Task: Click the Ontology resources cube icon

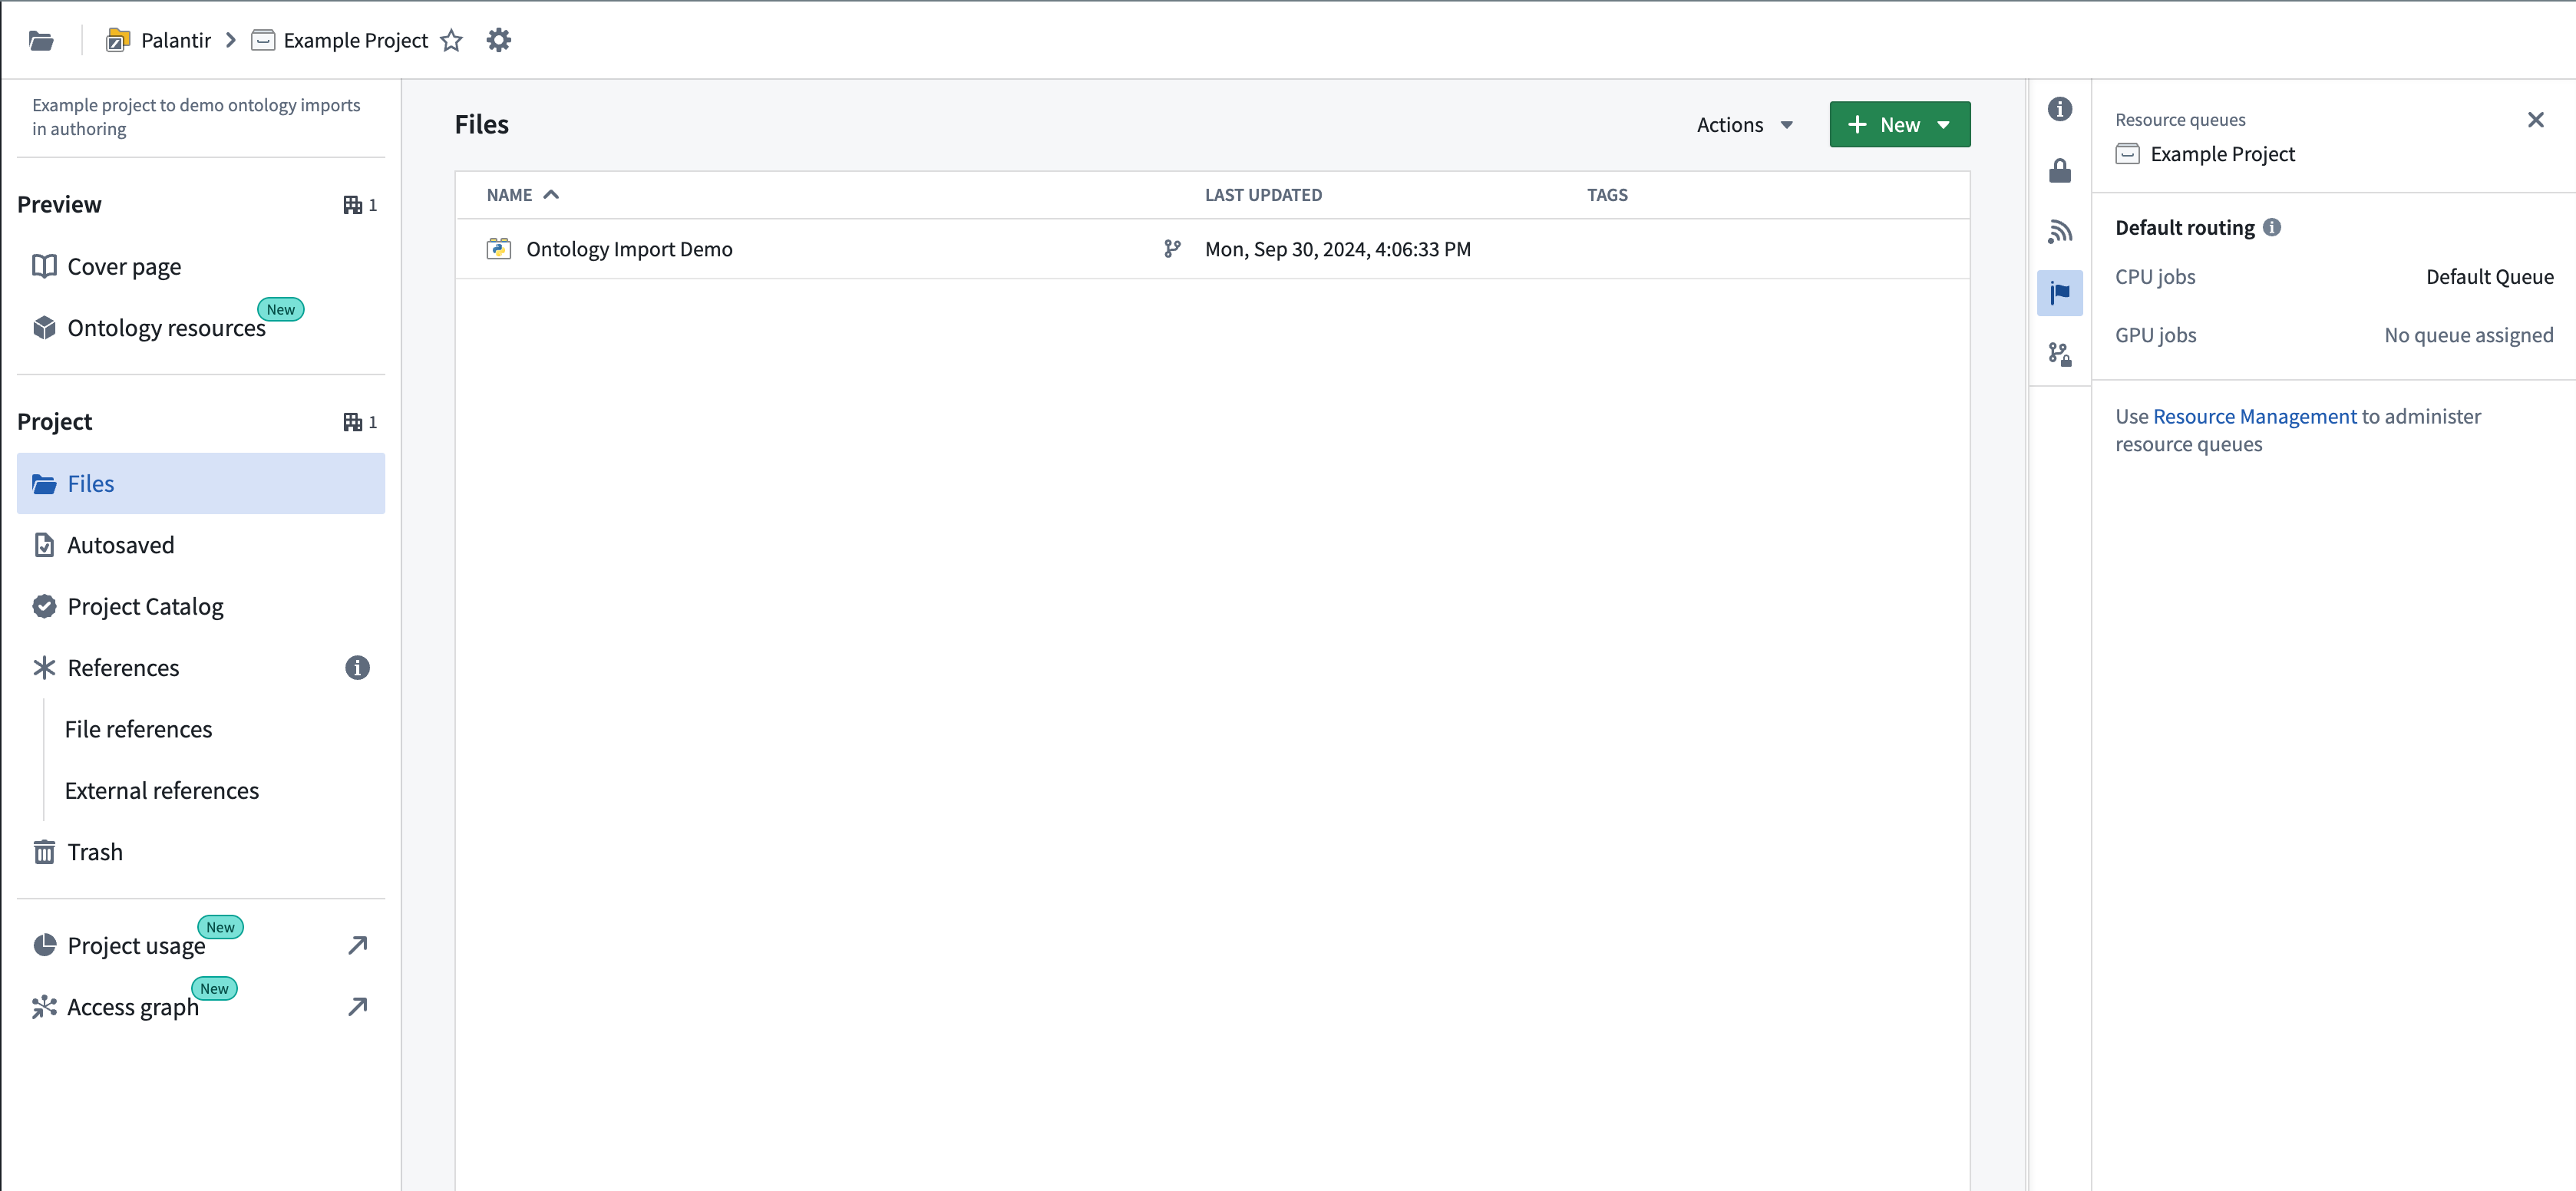Action: (44, 327)
